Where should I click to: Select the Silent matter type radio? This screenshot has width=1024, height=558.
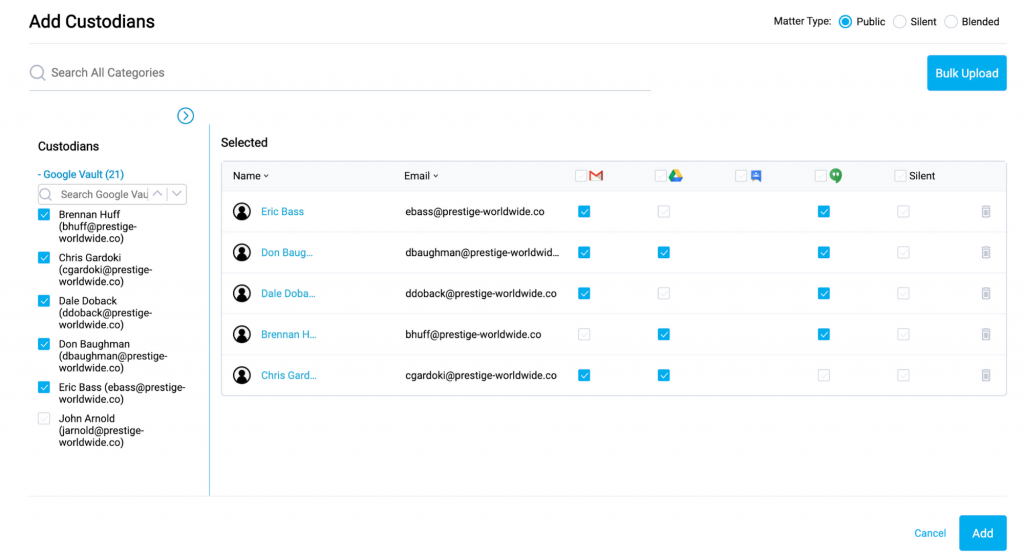point(900,22)
